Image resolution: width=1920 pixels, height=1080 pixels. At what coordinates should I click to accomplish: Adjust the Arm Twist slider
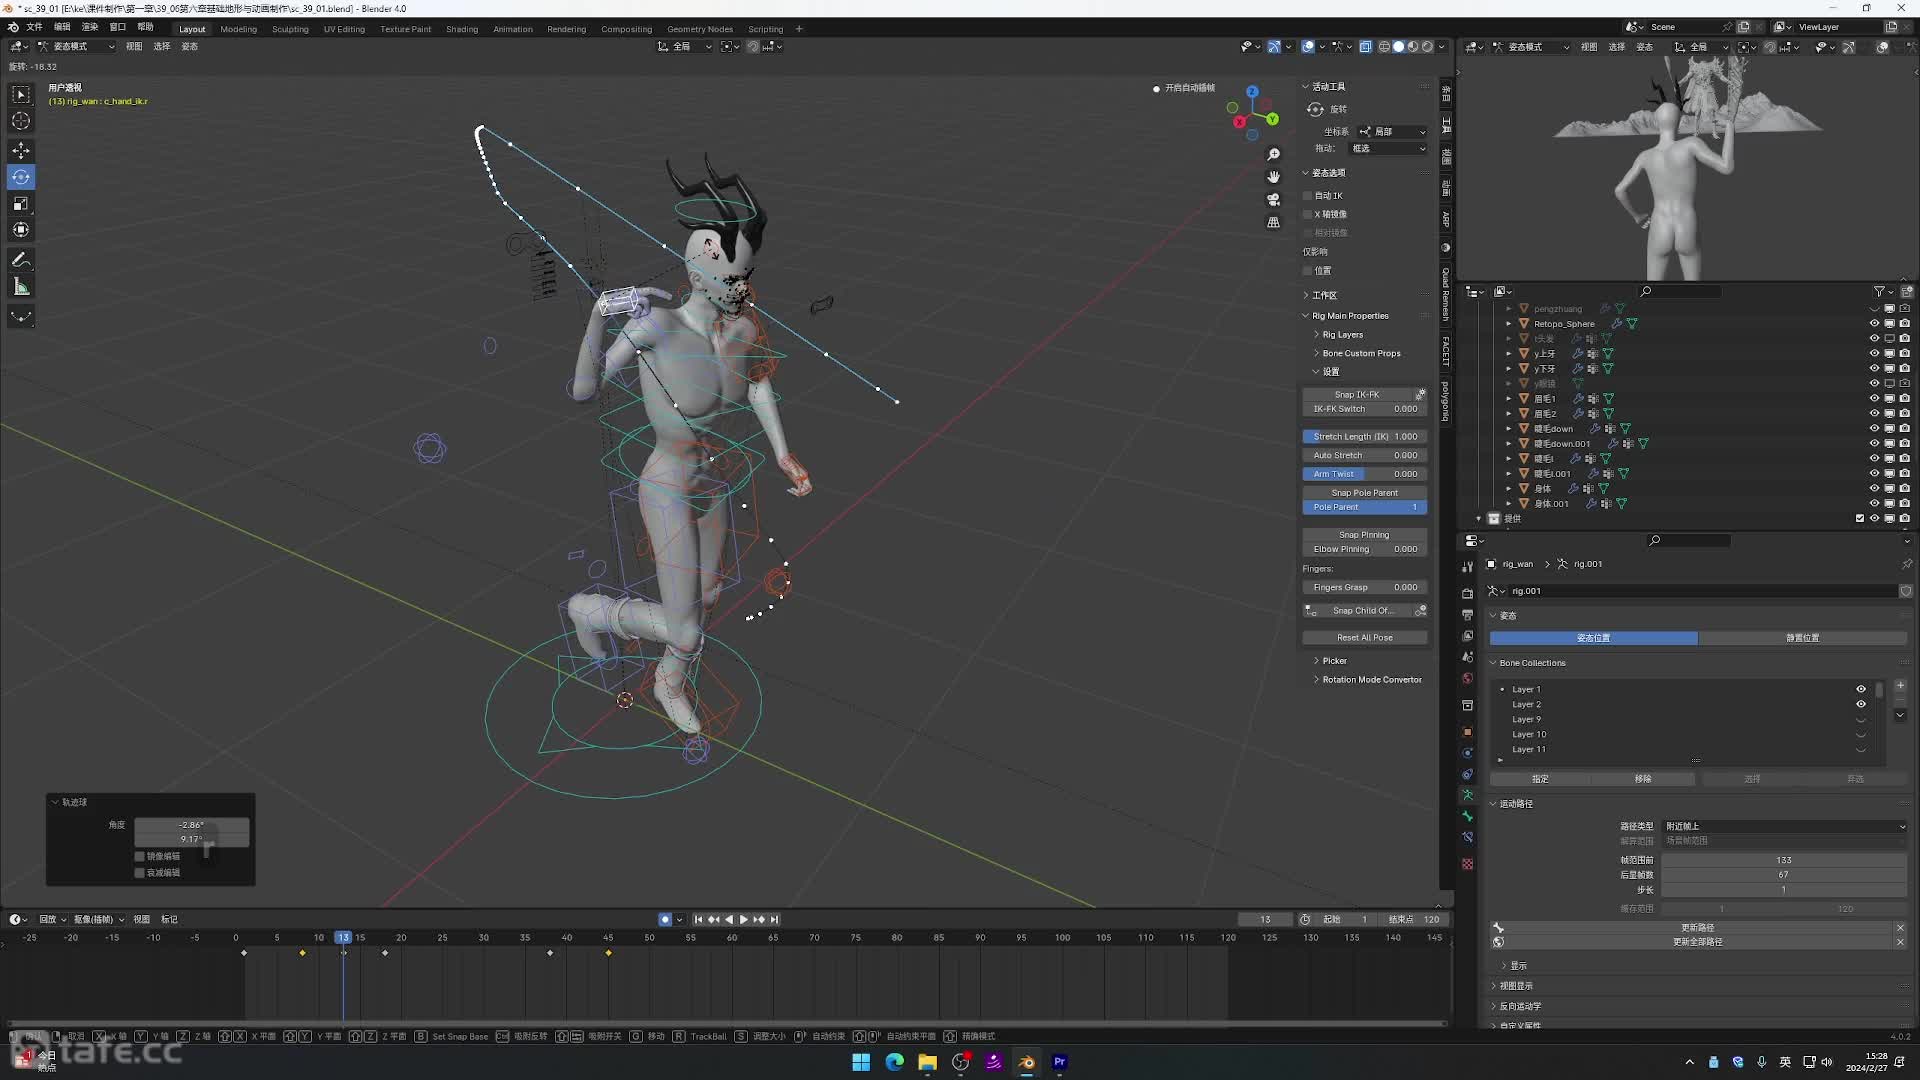pyautogui.click(x=1364, y=474)
